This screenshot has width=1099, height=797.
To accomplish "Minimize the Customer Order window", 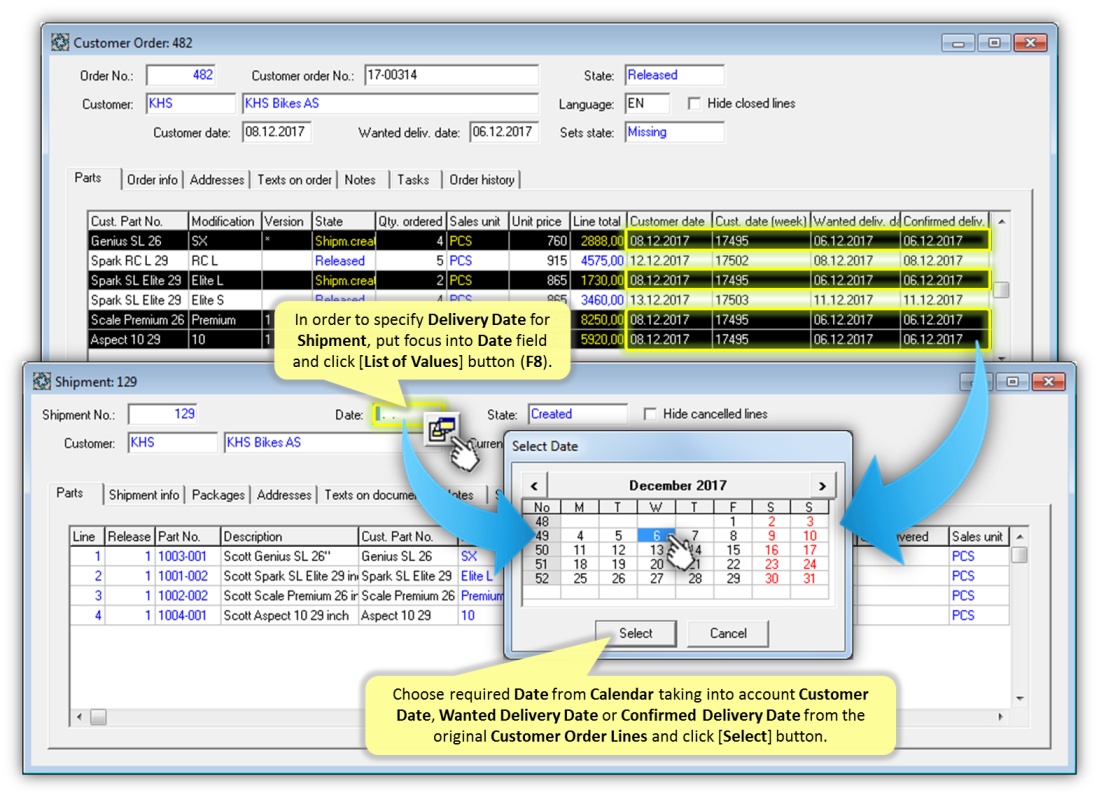I will 958,43.
